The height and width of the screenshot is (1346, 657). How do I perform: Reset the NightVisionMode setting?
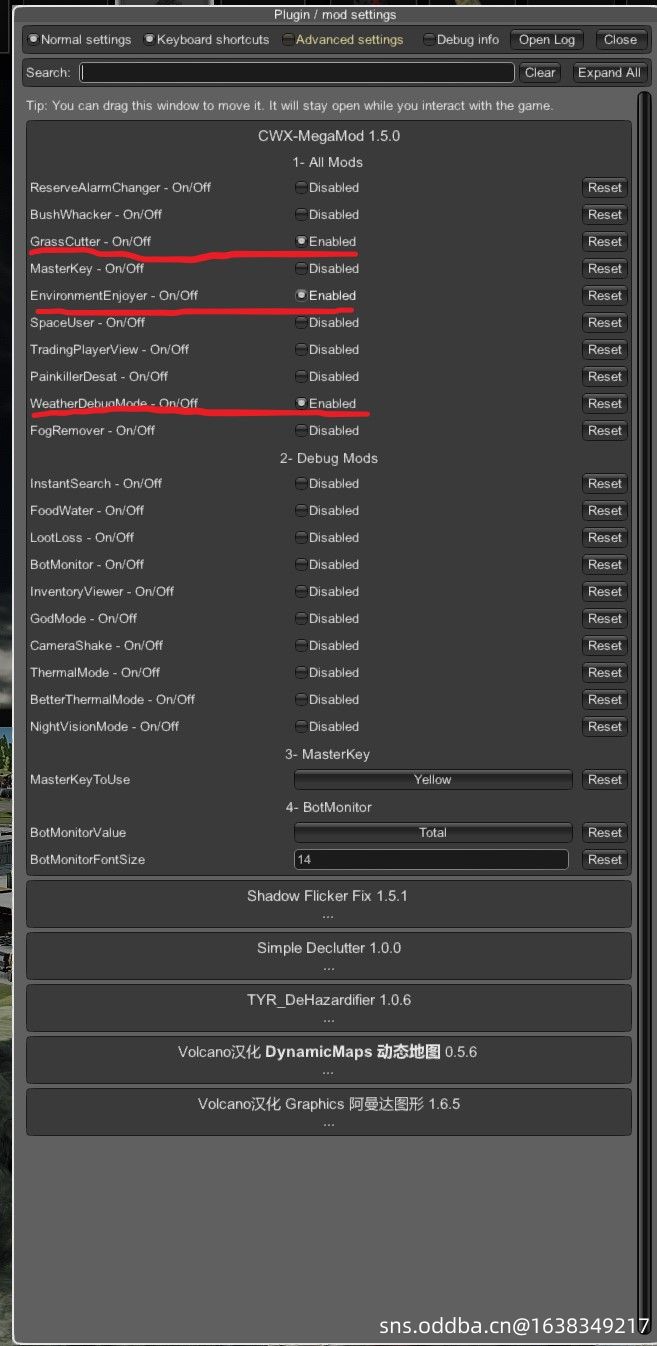(605, 727)
